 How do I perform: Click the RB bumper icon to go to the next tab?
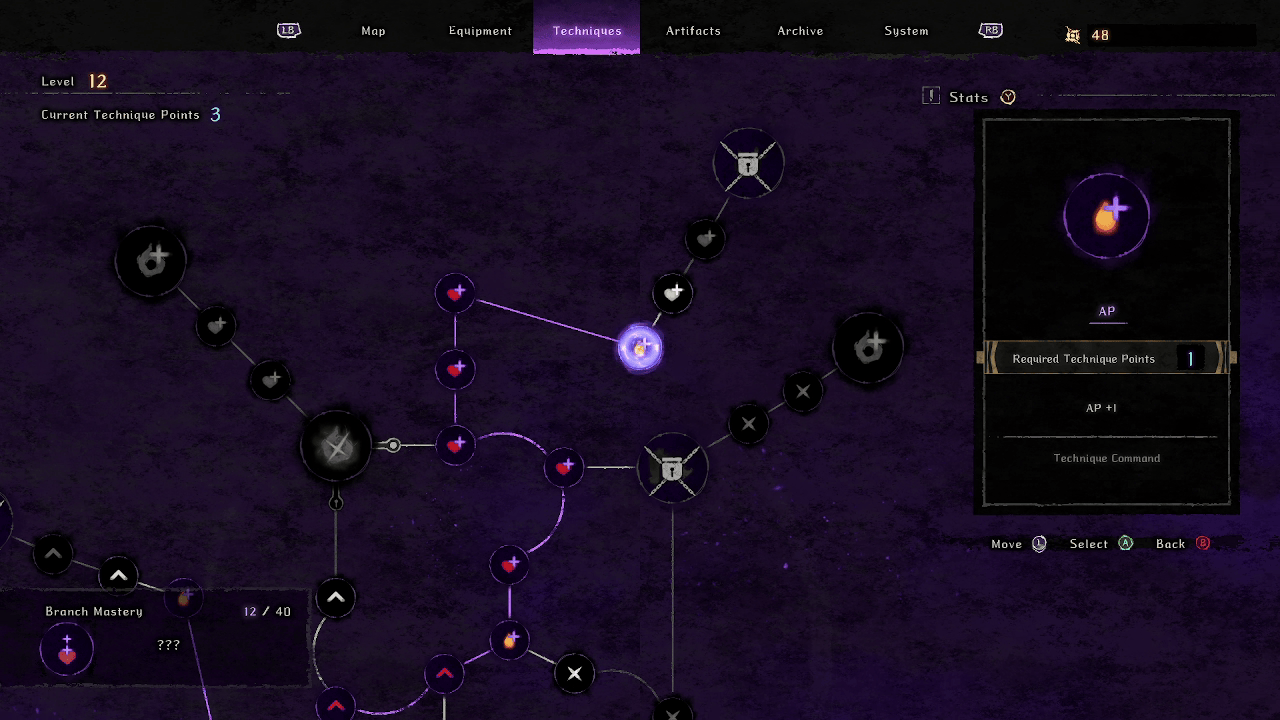990,30
